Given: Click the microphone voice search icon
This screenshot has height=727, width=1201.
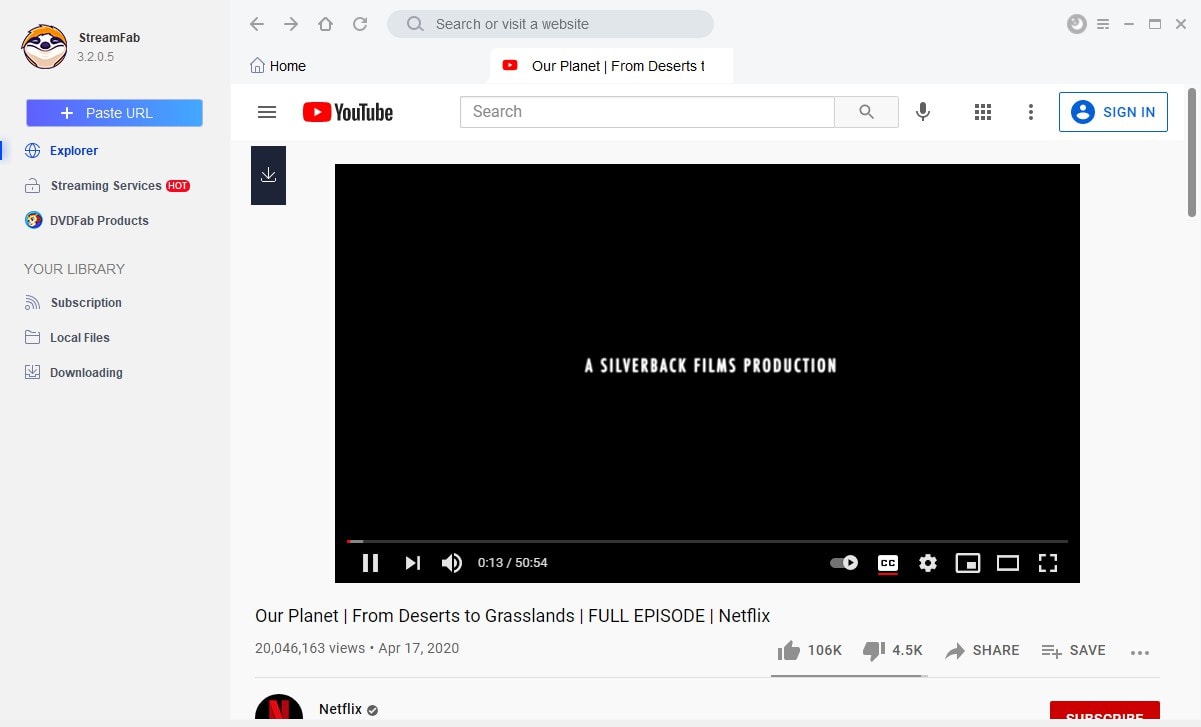Looking at the screenshot, I should pos(923,112).
